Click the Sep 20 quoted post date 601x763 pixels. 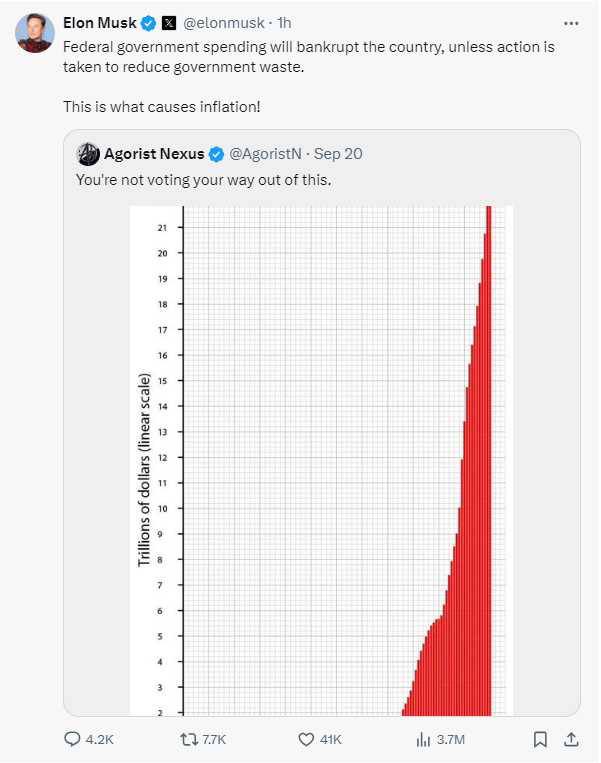click(337, 154)
